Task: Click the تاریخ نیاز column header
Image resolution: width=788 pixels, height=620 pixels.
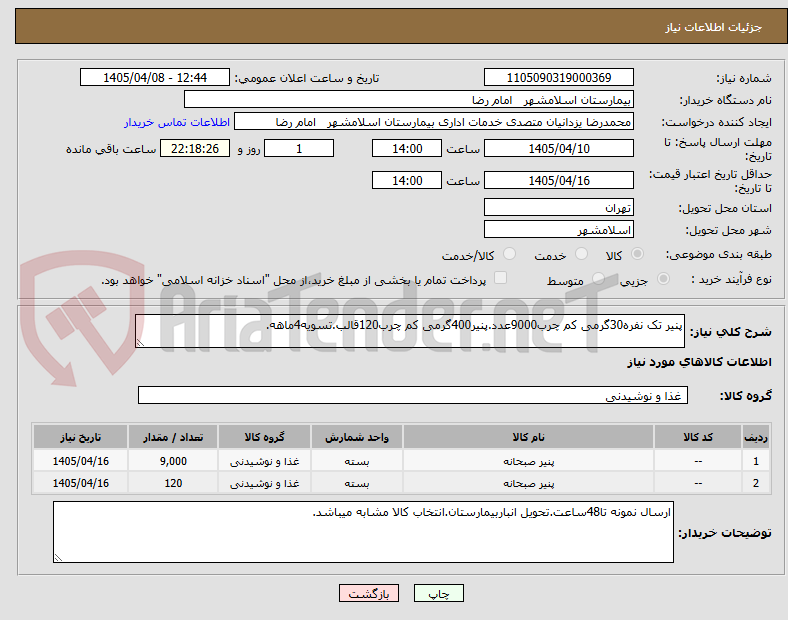Action: click(x=80, y=437)
